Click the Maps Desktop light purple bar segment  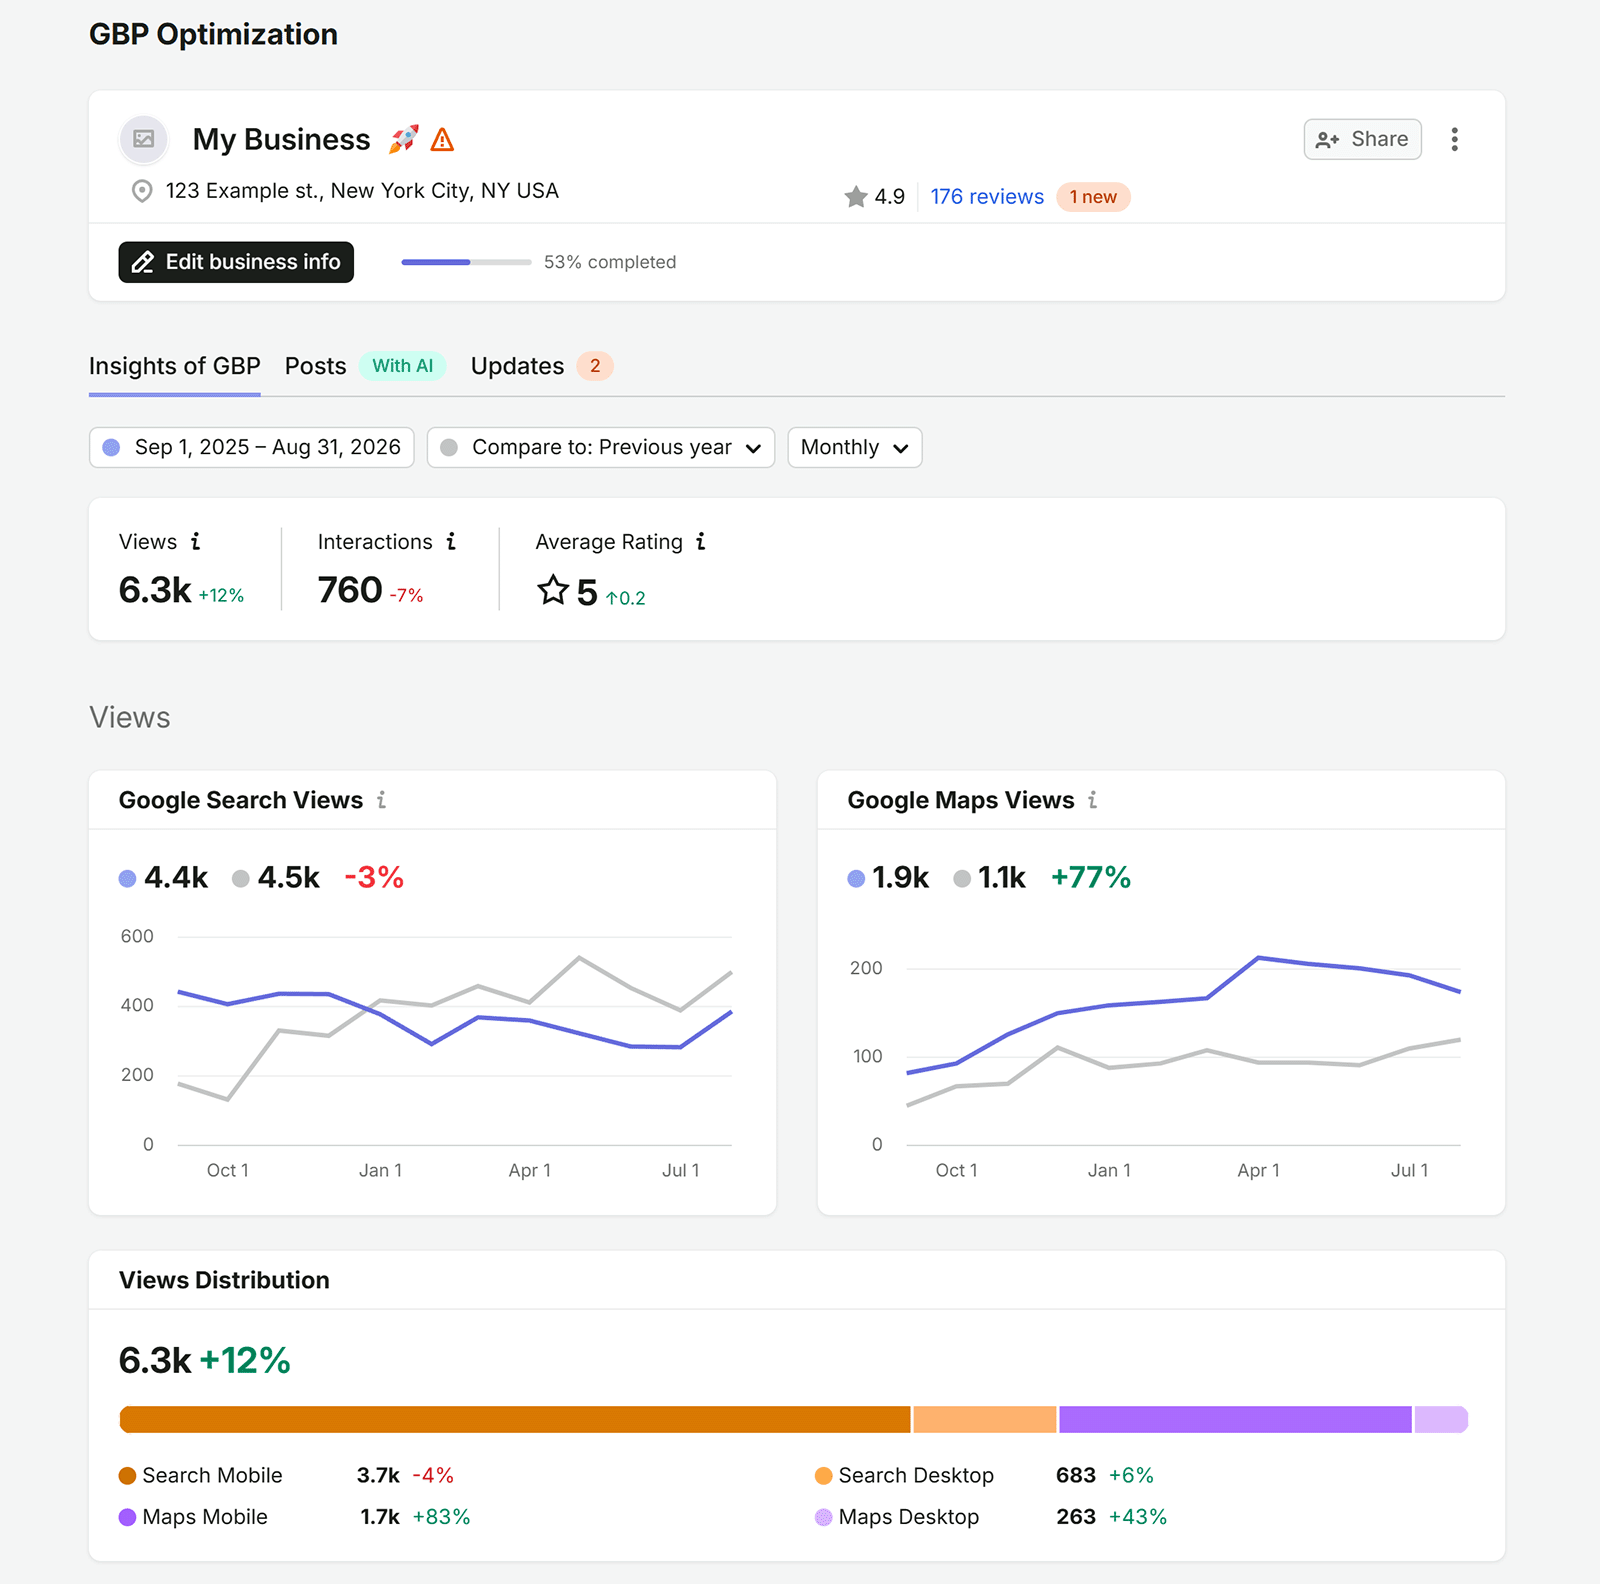tap(1441, 1419)
